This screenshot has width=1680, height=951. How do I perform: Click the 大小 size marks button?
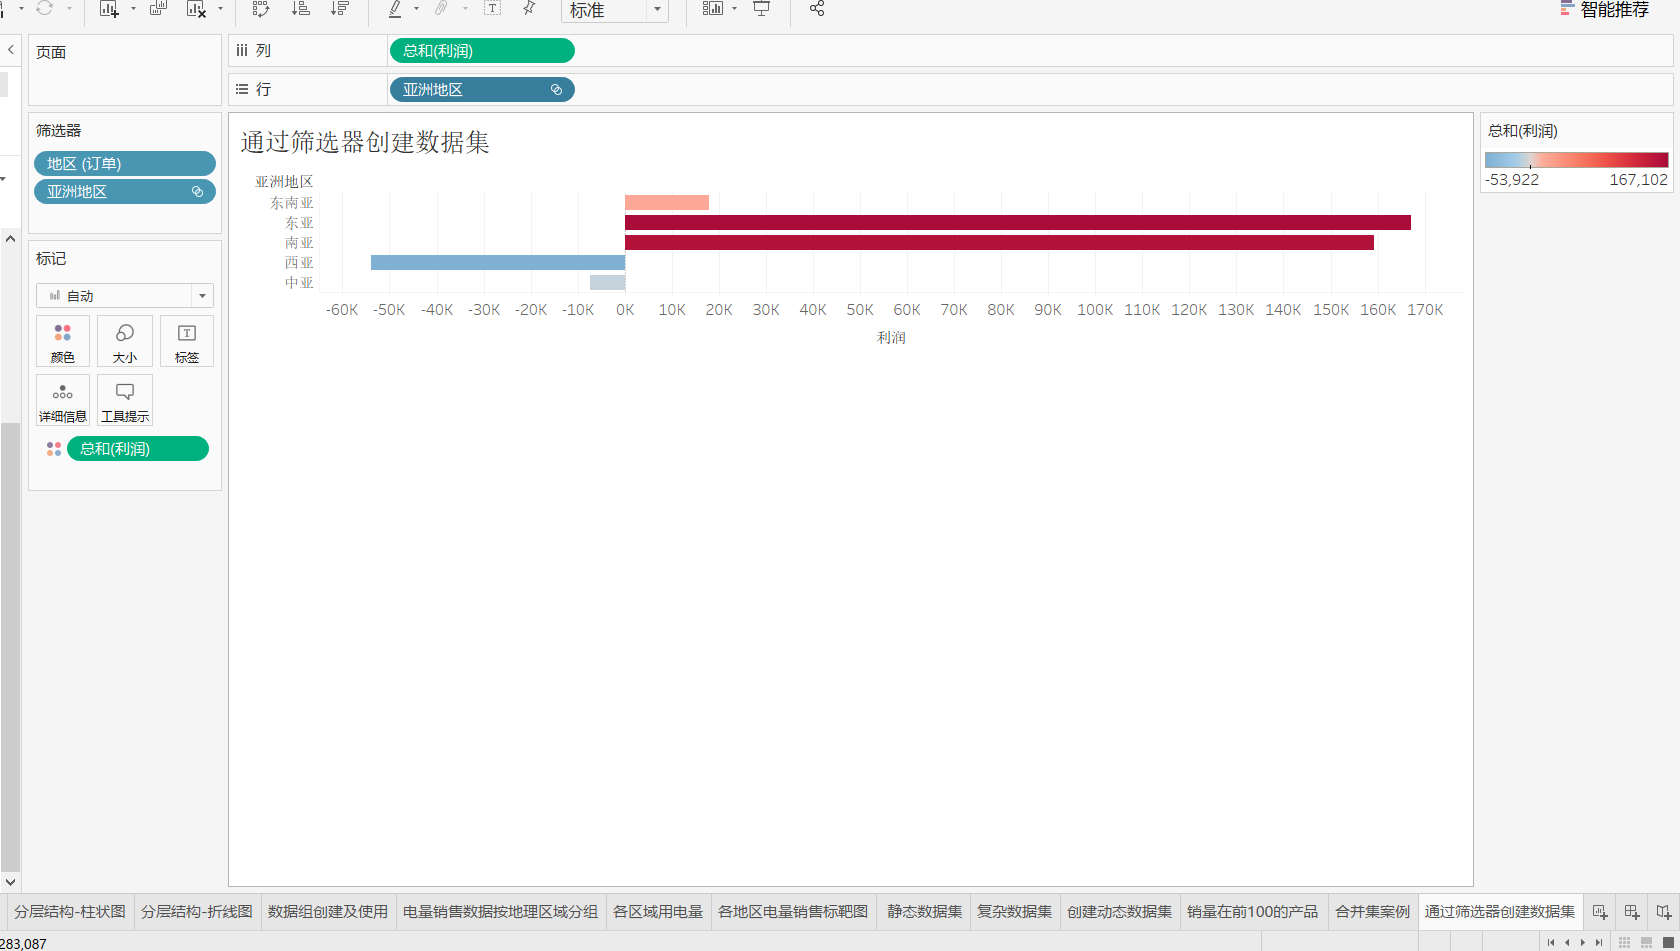point(125,341)
